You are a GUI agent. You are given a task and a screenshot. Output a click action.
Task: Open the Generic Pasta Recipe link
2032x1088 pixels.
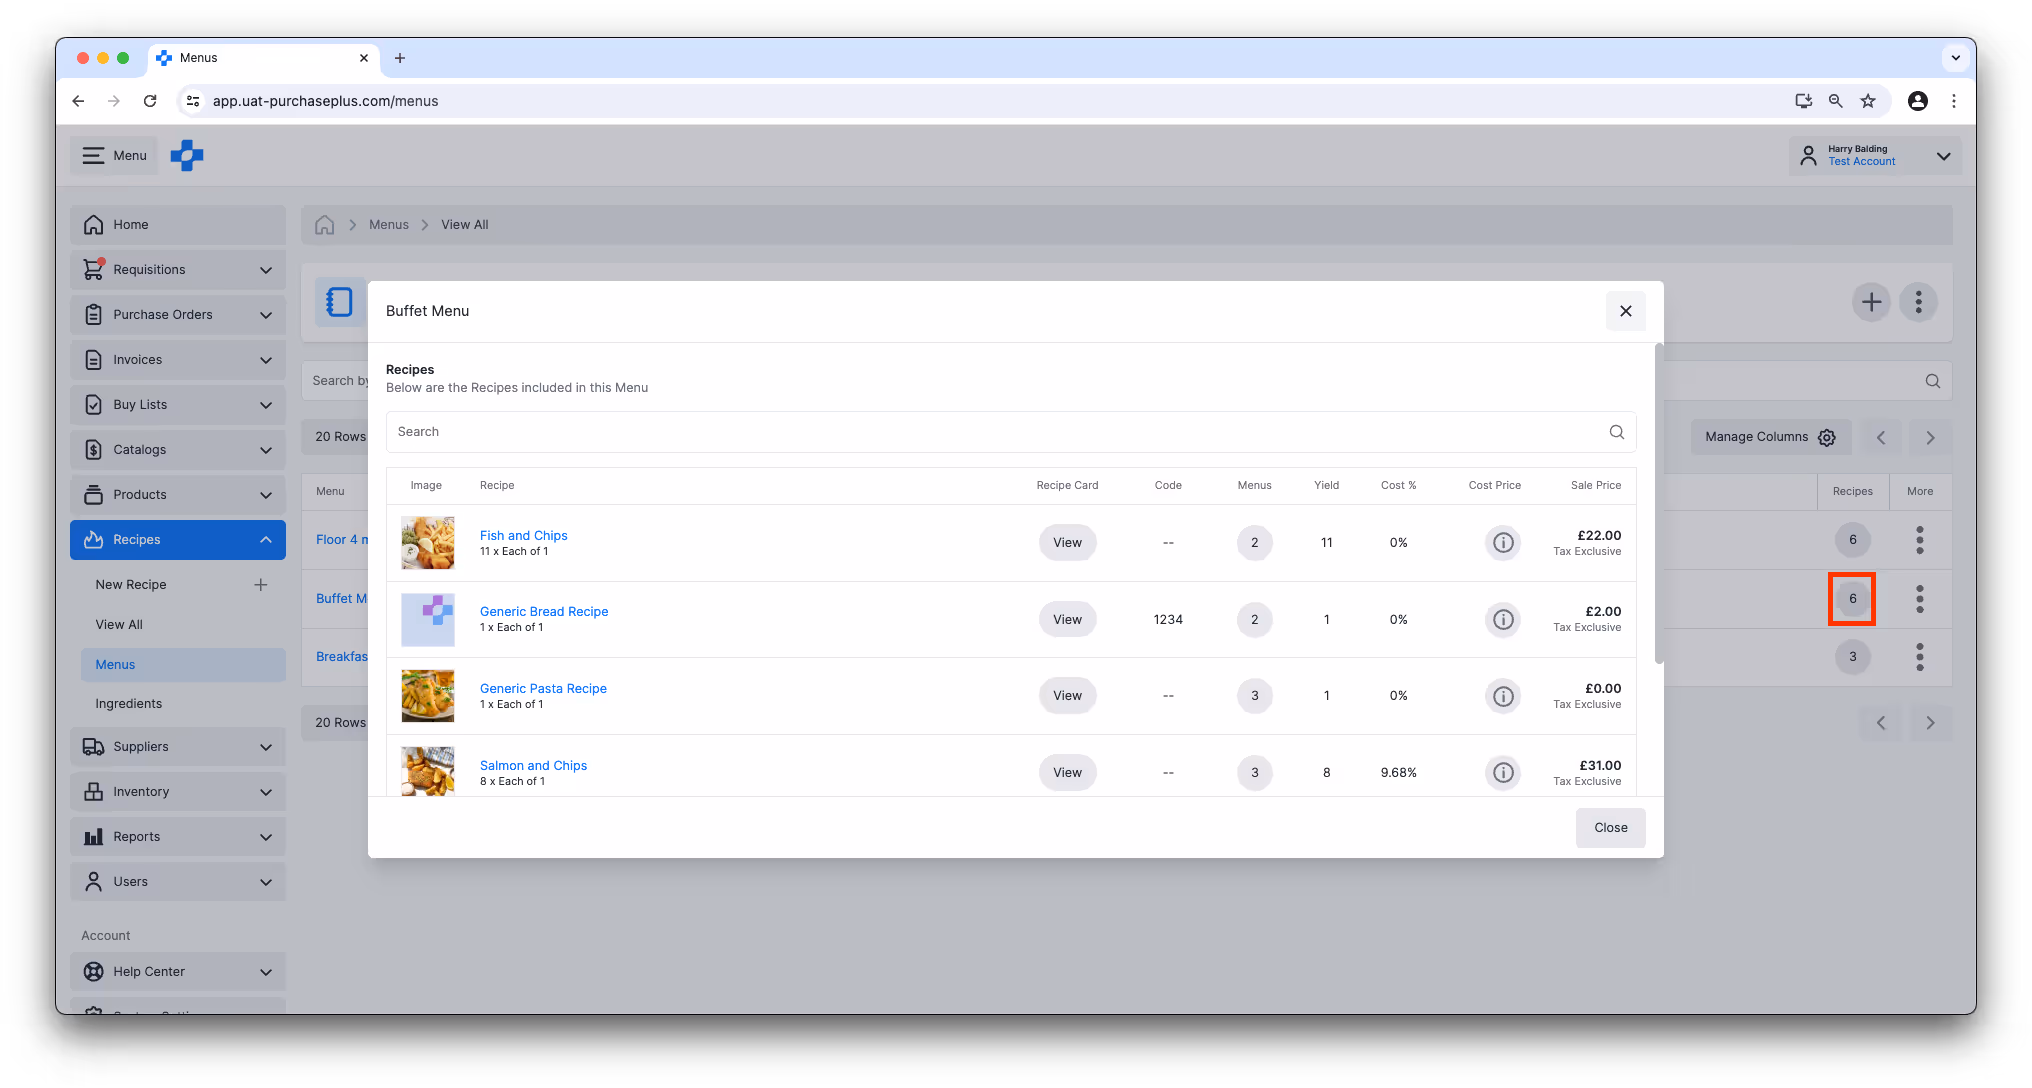[x=543, y=689]
